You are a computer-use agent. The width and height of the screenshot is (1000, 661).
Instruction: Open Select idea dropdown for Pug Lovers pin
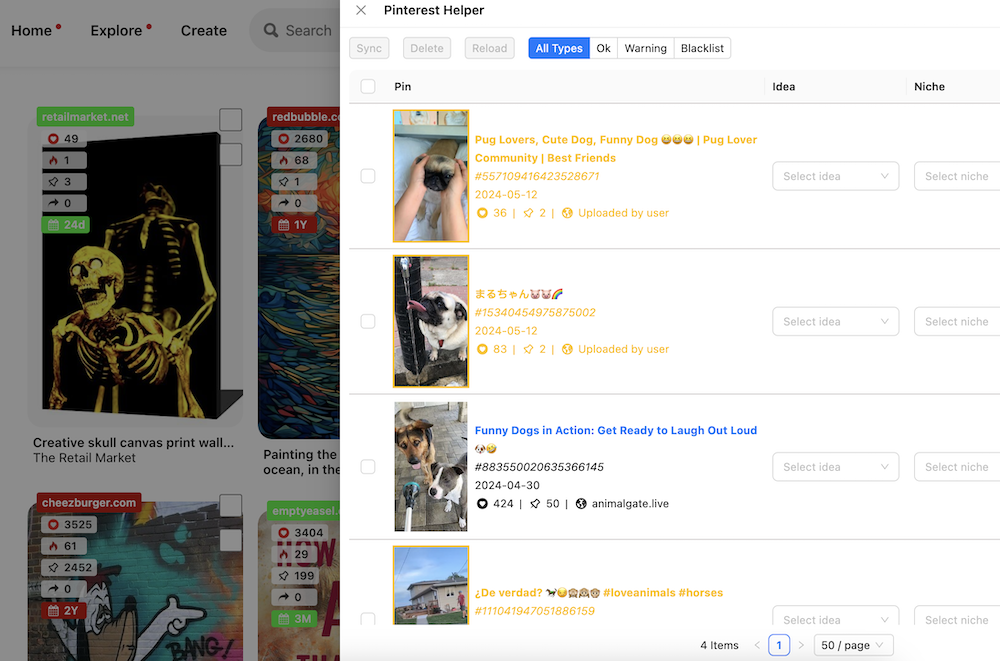click(835, 176)
